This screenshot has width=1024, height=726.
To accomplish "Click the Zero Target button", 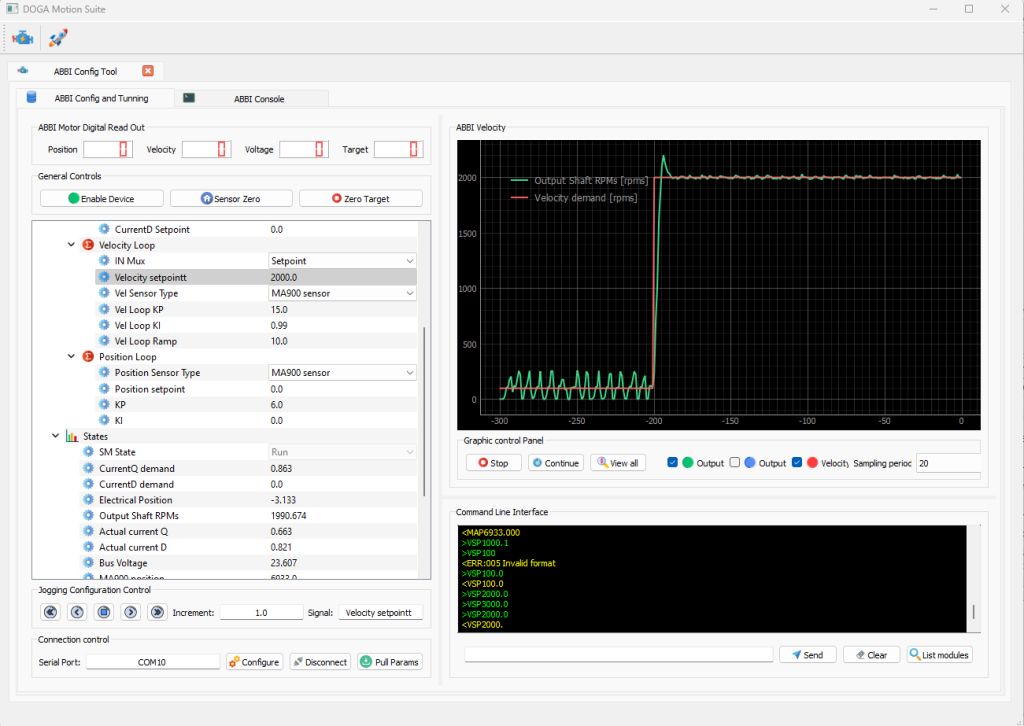I will click(360, 198).
